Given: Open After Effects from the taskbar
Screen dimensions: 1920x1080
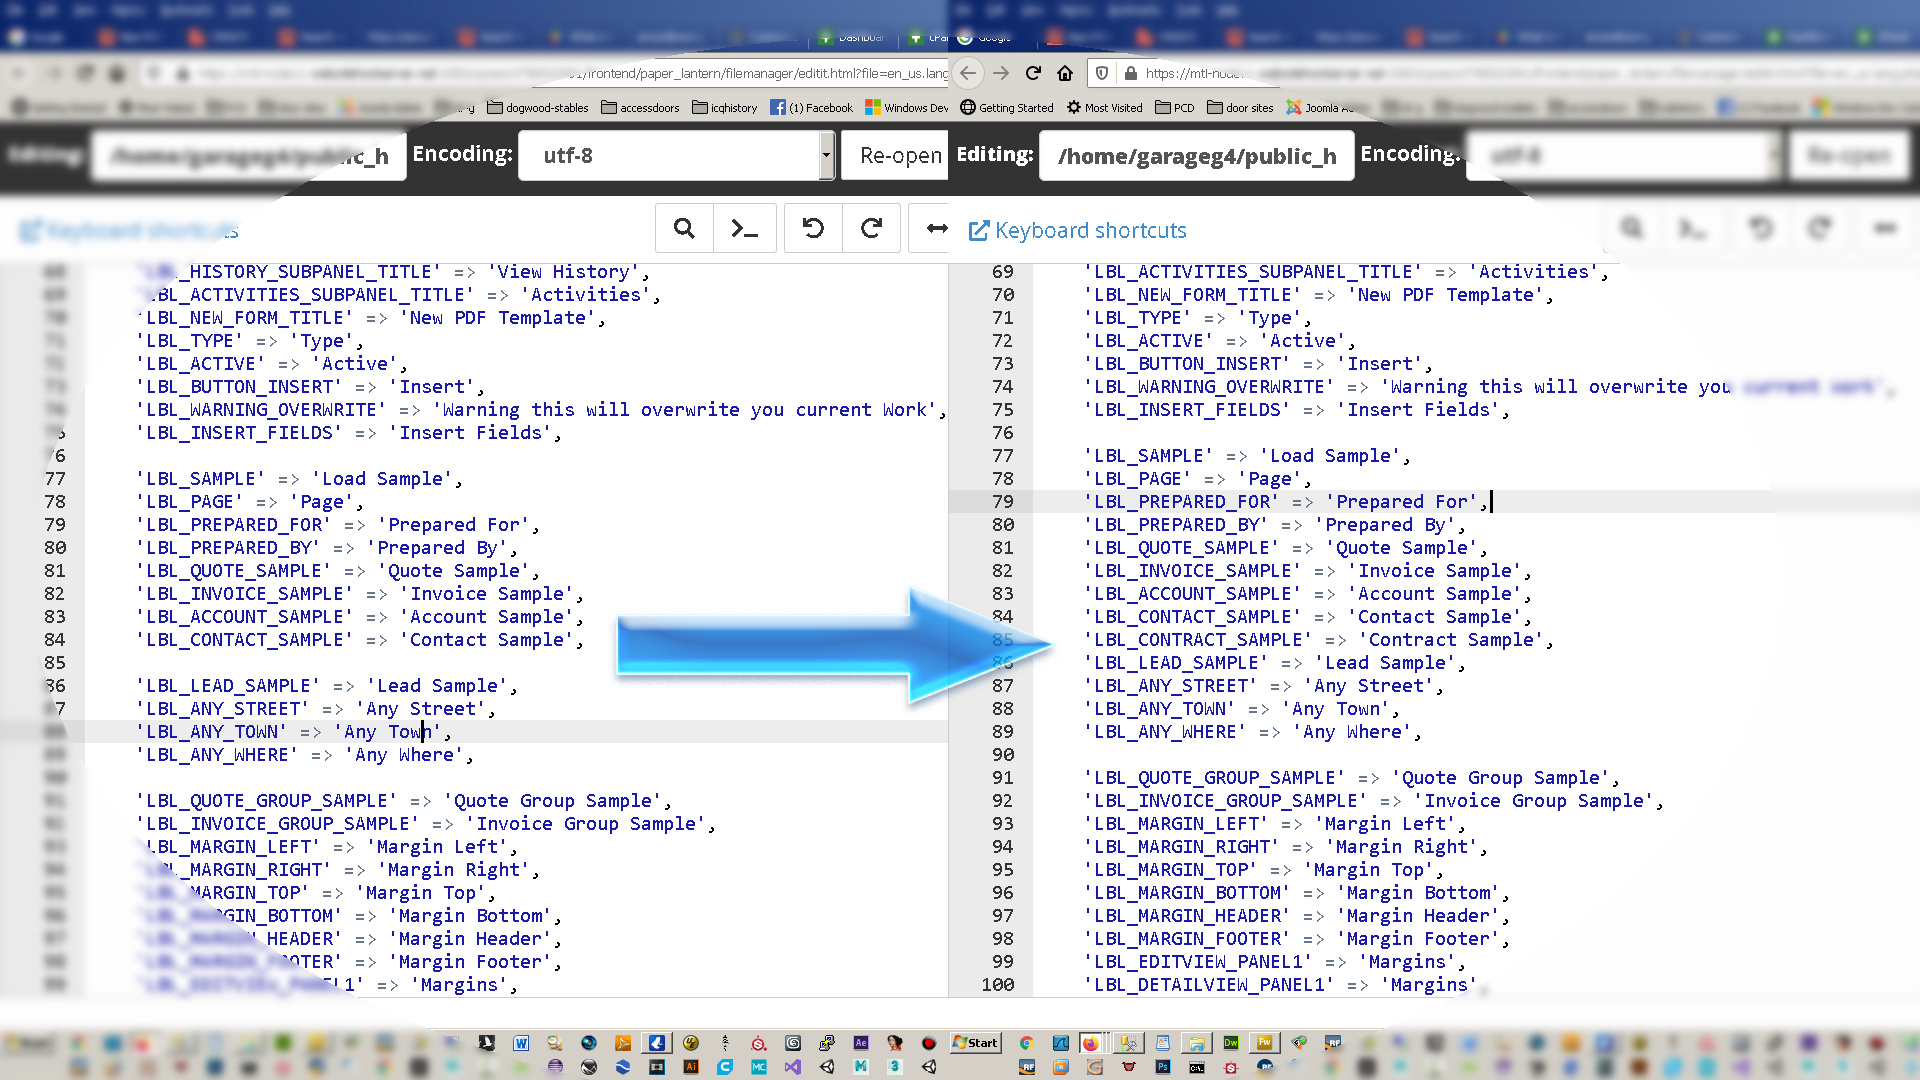Looking at the screenshot, I should pos(861,1043).
